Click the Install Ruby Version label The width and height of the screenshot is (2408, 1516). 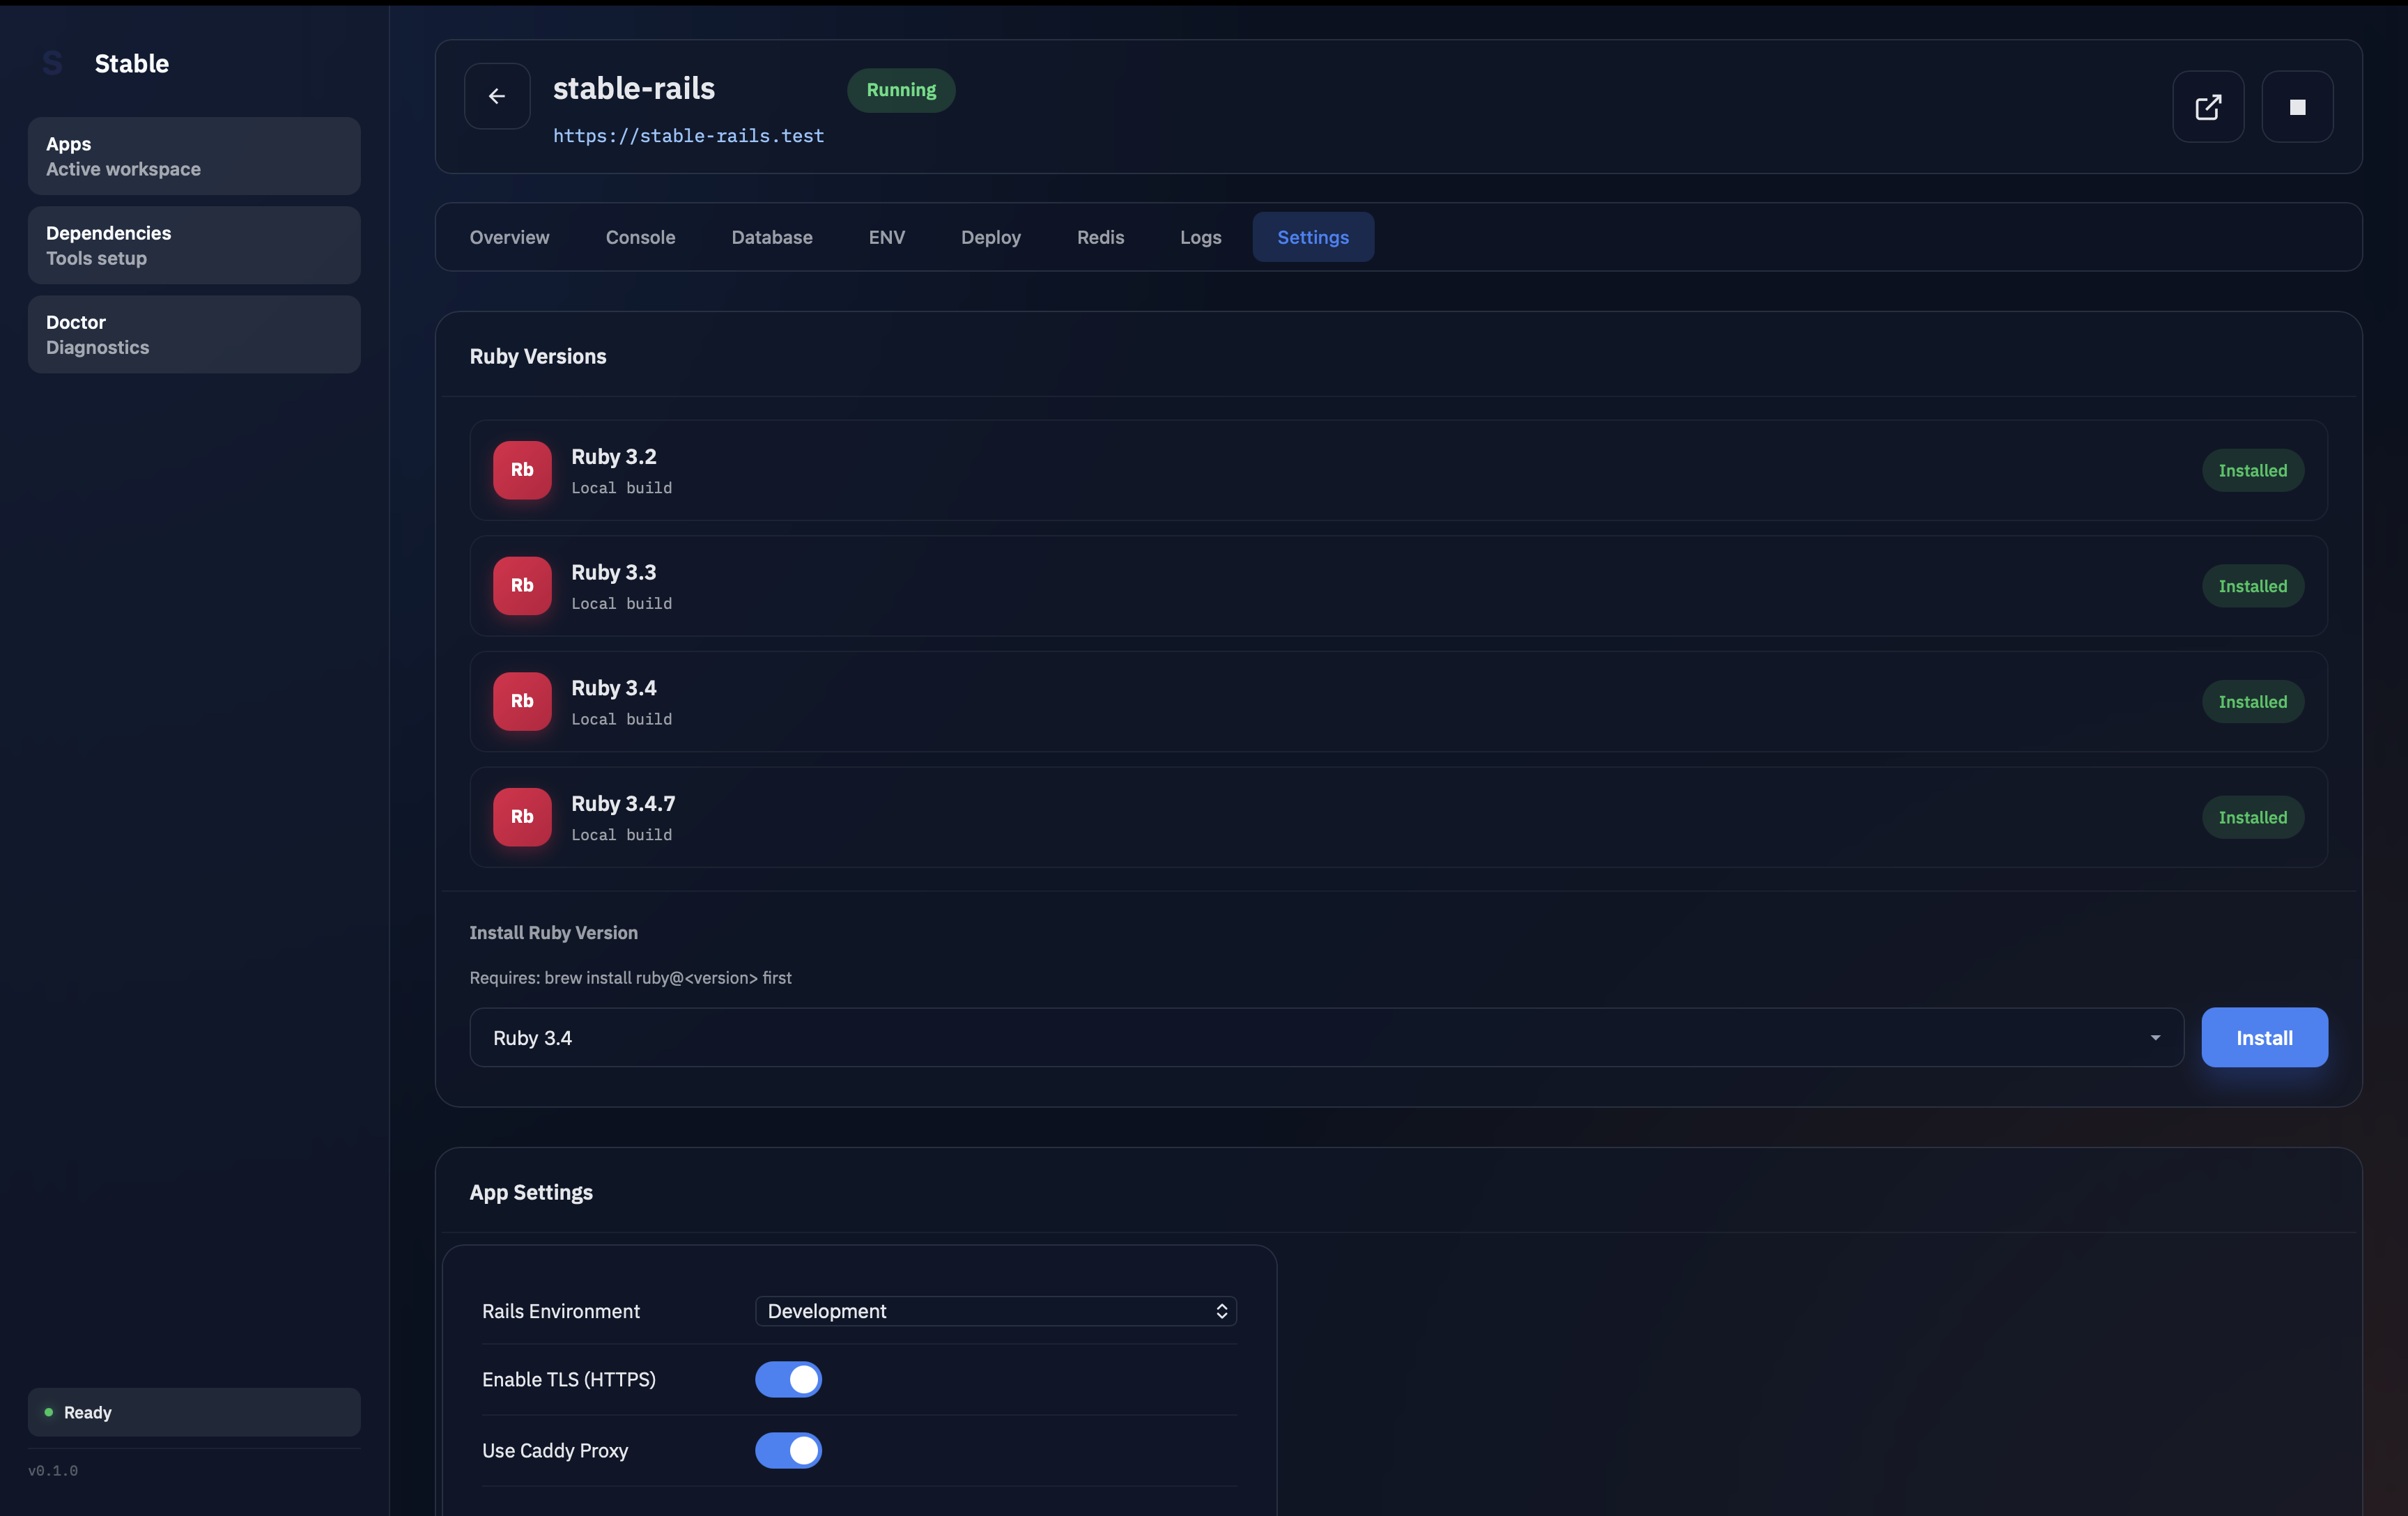(x=554, y=932)
